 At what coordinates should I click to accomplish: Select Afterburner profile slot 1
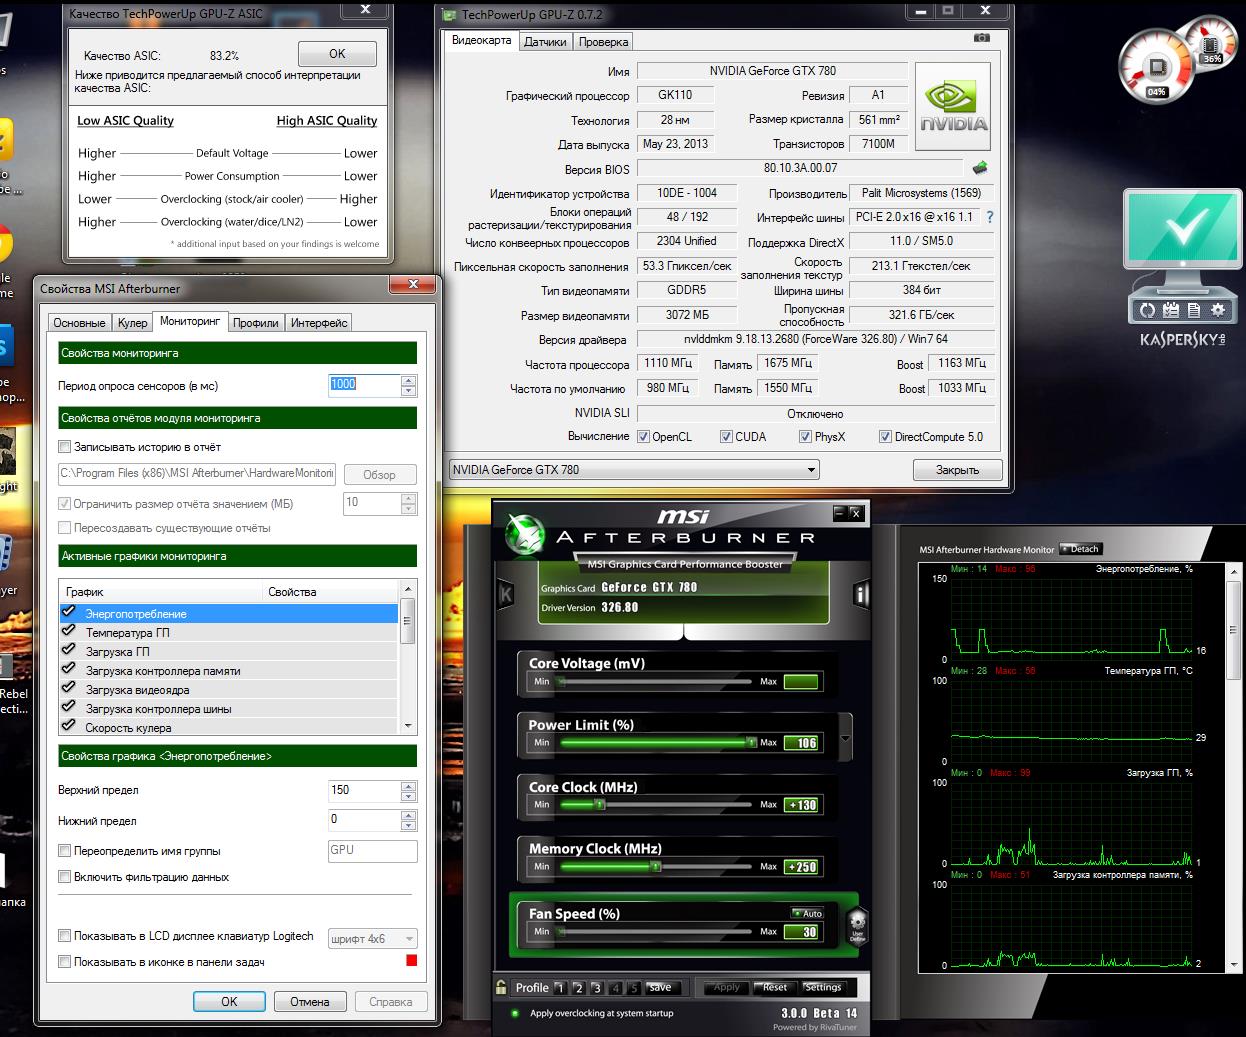(x=560, y=988)
